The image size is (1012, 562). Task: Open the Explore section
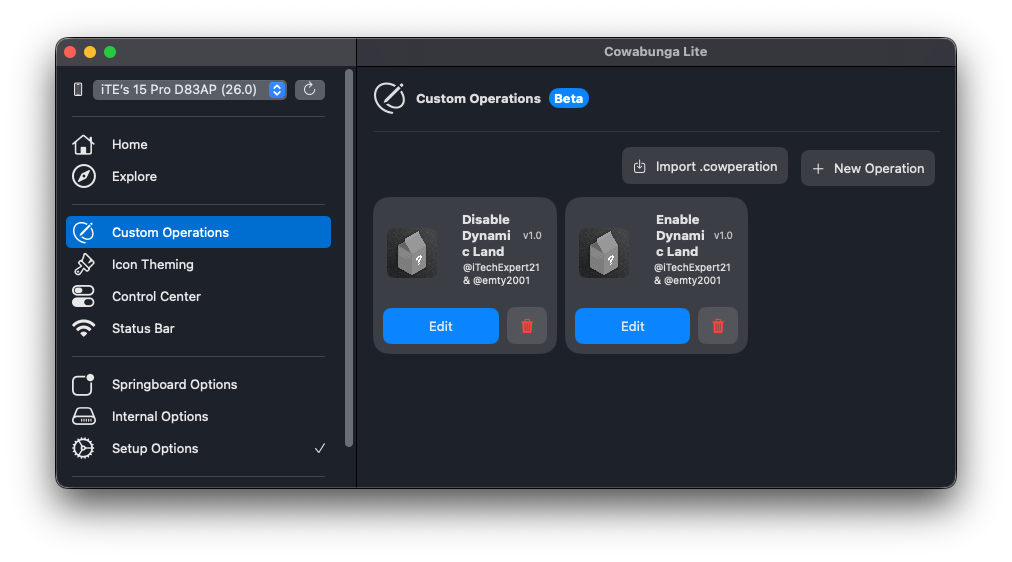198,176
